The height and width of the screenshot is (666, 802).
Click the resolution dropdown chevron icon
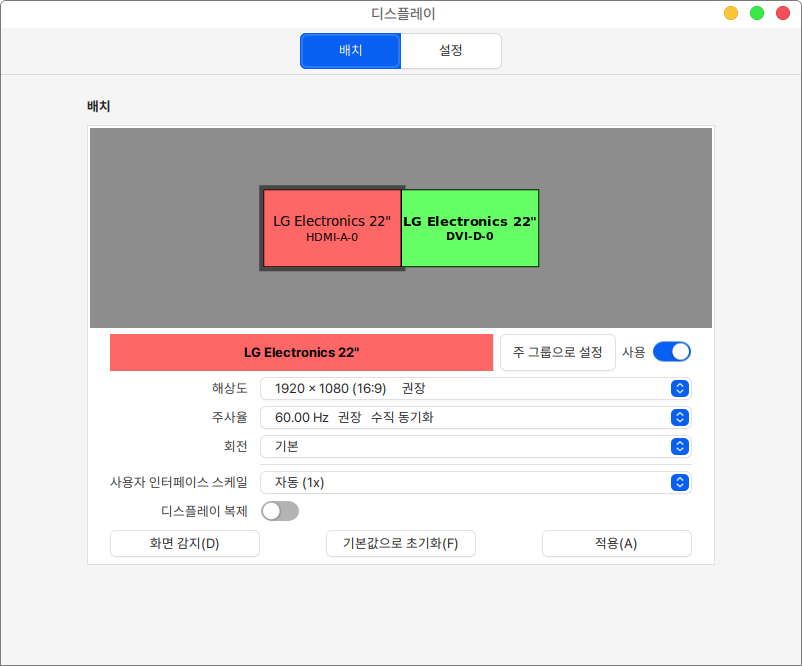coord(679,388)
